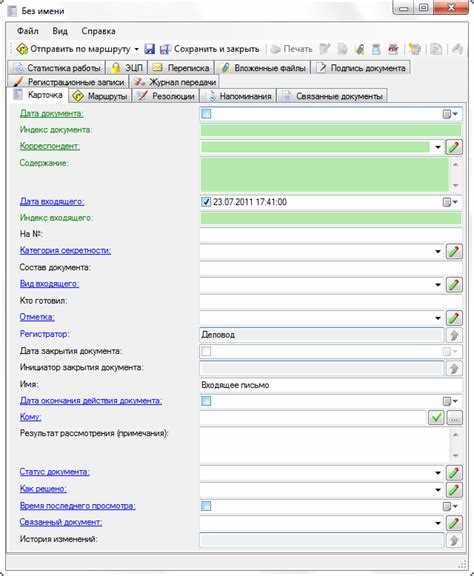The height and width of the screenshot is (576, 474).
Task: Enable the Время последнего просмотра checkbox
Action: (207, 506)
